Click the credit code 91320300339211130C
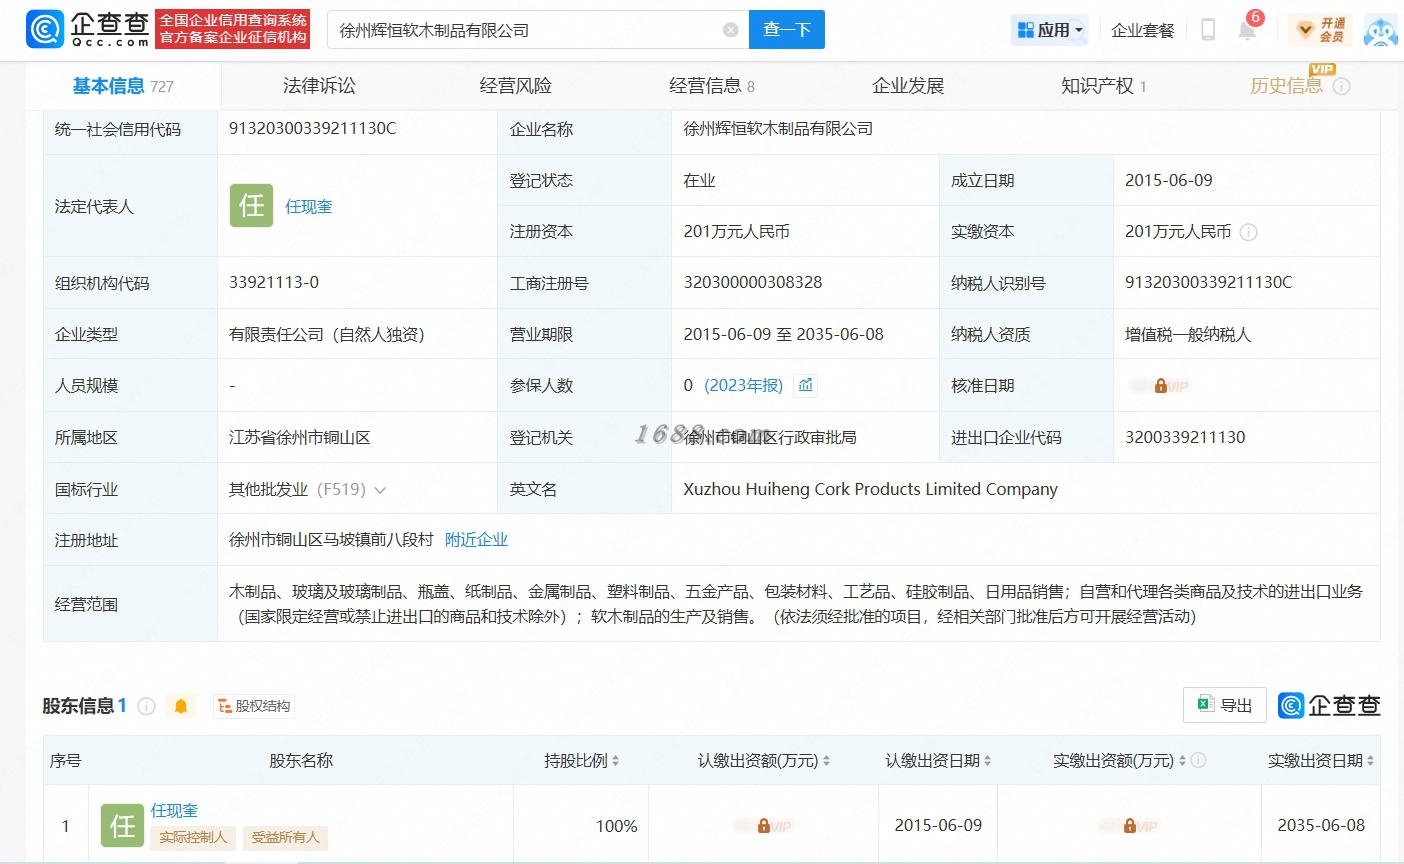Viewport: 1404px width, 864px height. point(313,128)
